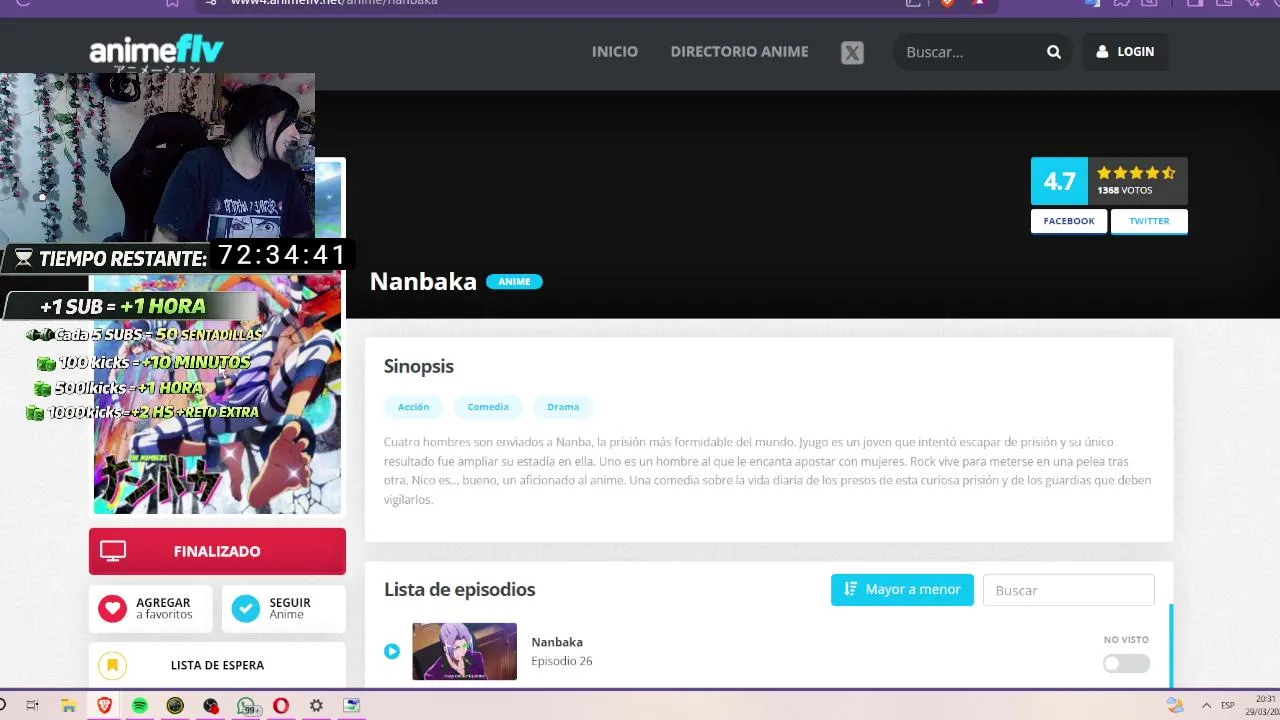This screenshot has width=1280, height=720.
Task: Click the Lista de episodios heading
Action: point(460,589)
